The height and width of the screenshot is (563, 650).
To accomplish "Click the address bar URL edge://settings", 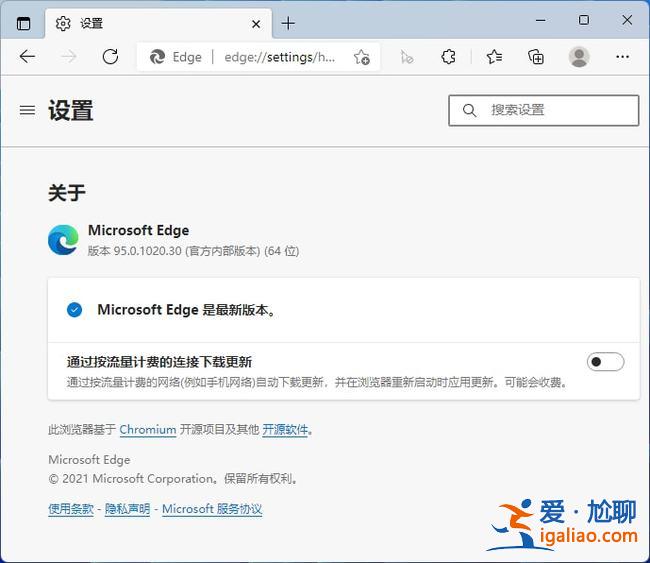I will pos(280,57).
